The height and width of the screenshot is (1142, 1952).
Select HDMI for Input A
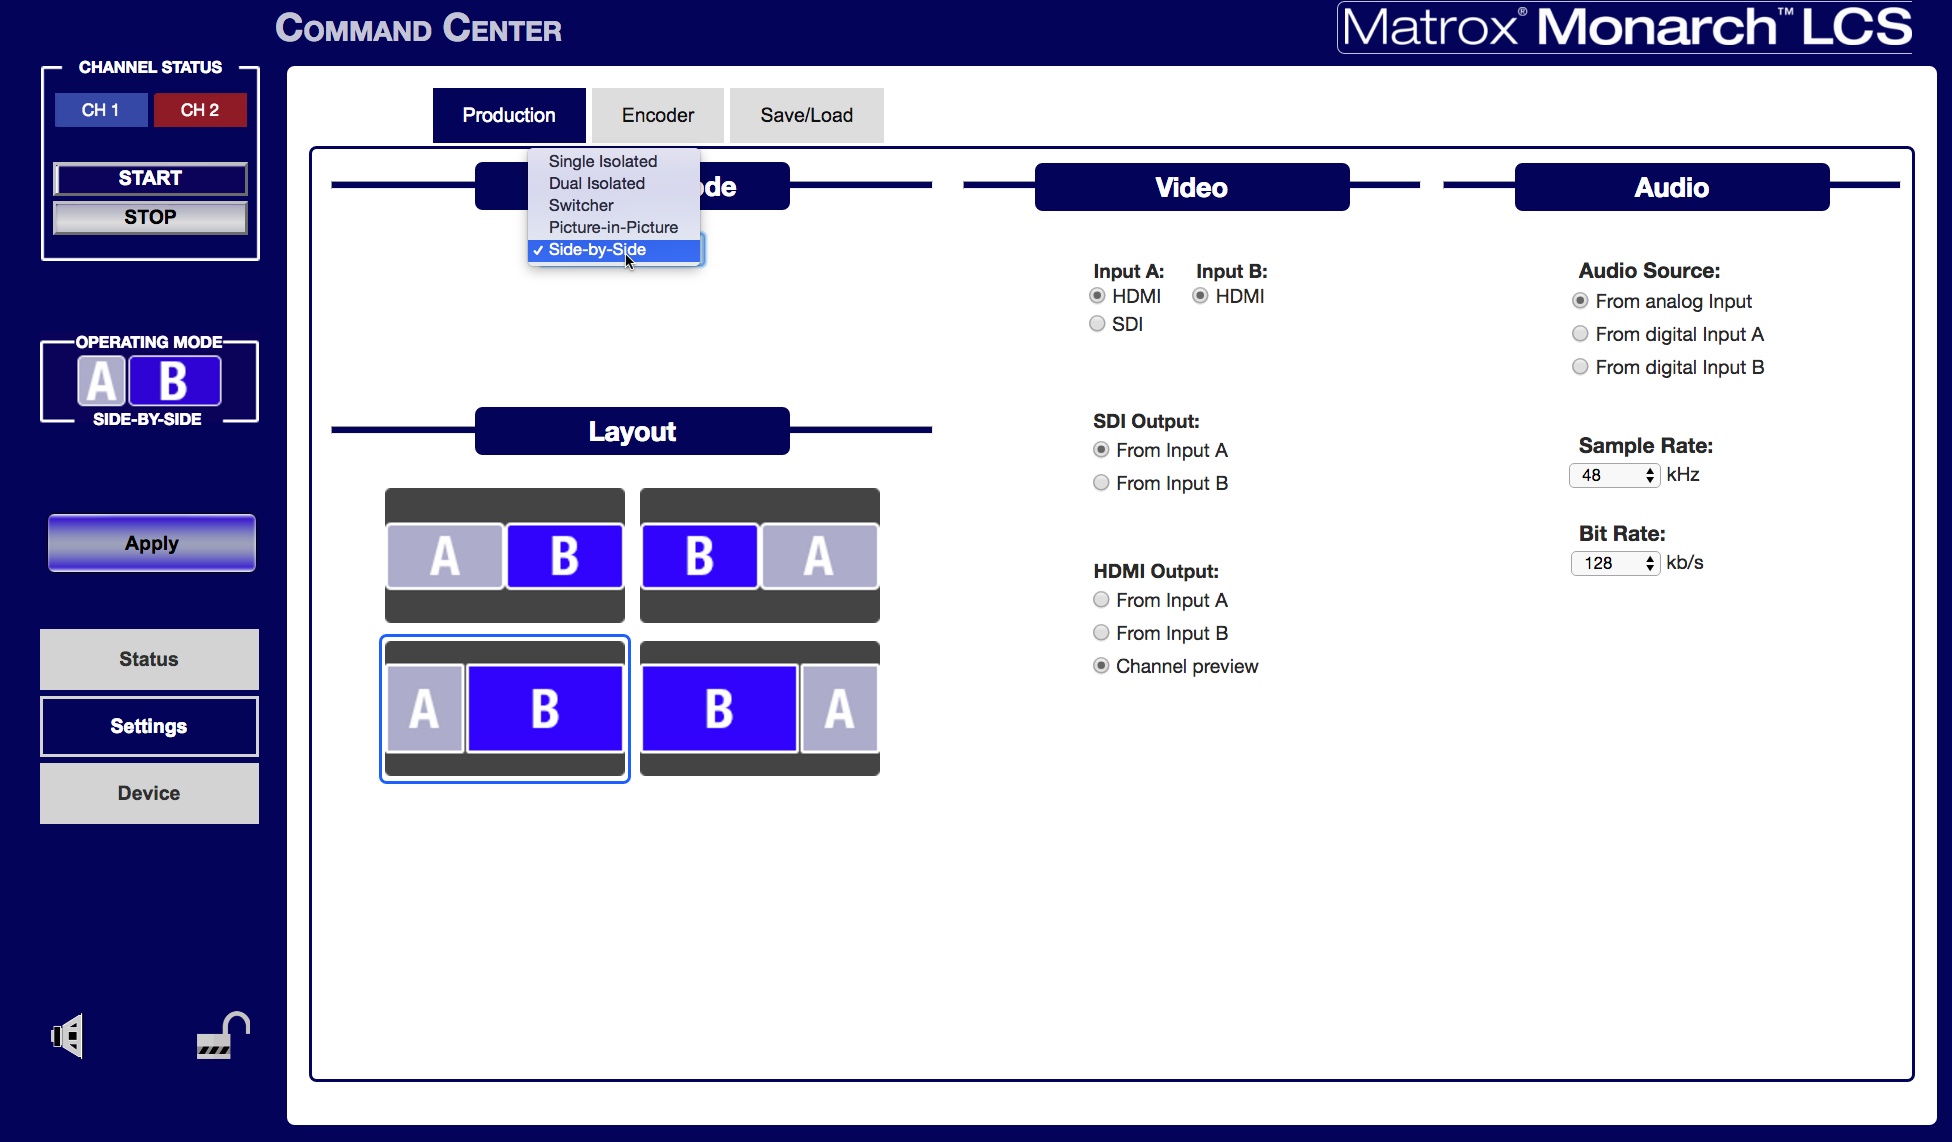pos(1097,296)
